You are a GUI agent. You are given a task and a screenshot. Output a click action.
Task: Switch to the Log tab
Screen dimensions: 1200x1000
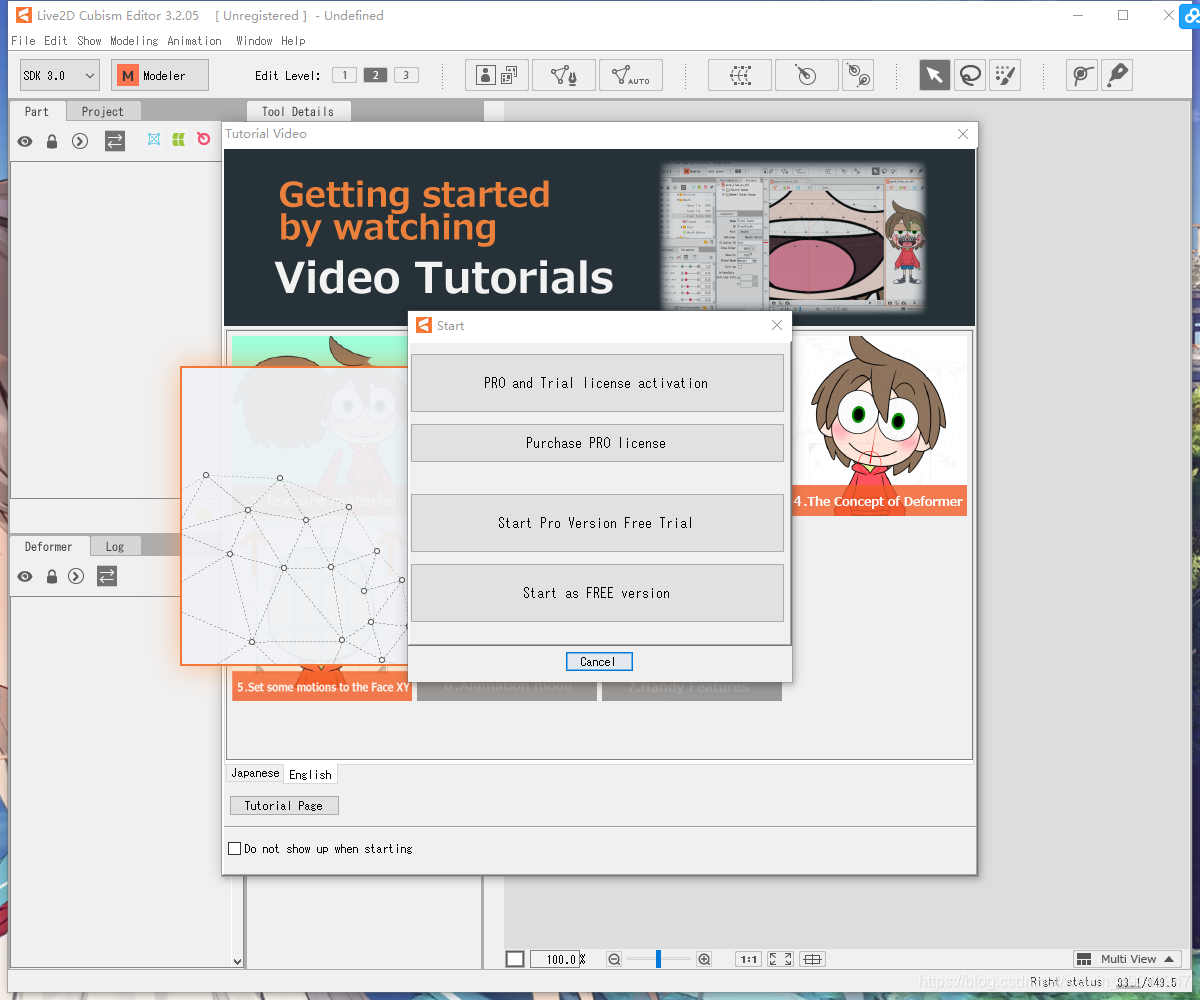click(x=115, y=546)
